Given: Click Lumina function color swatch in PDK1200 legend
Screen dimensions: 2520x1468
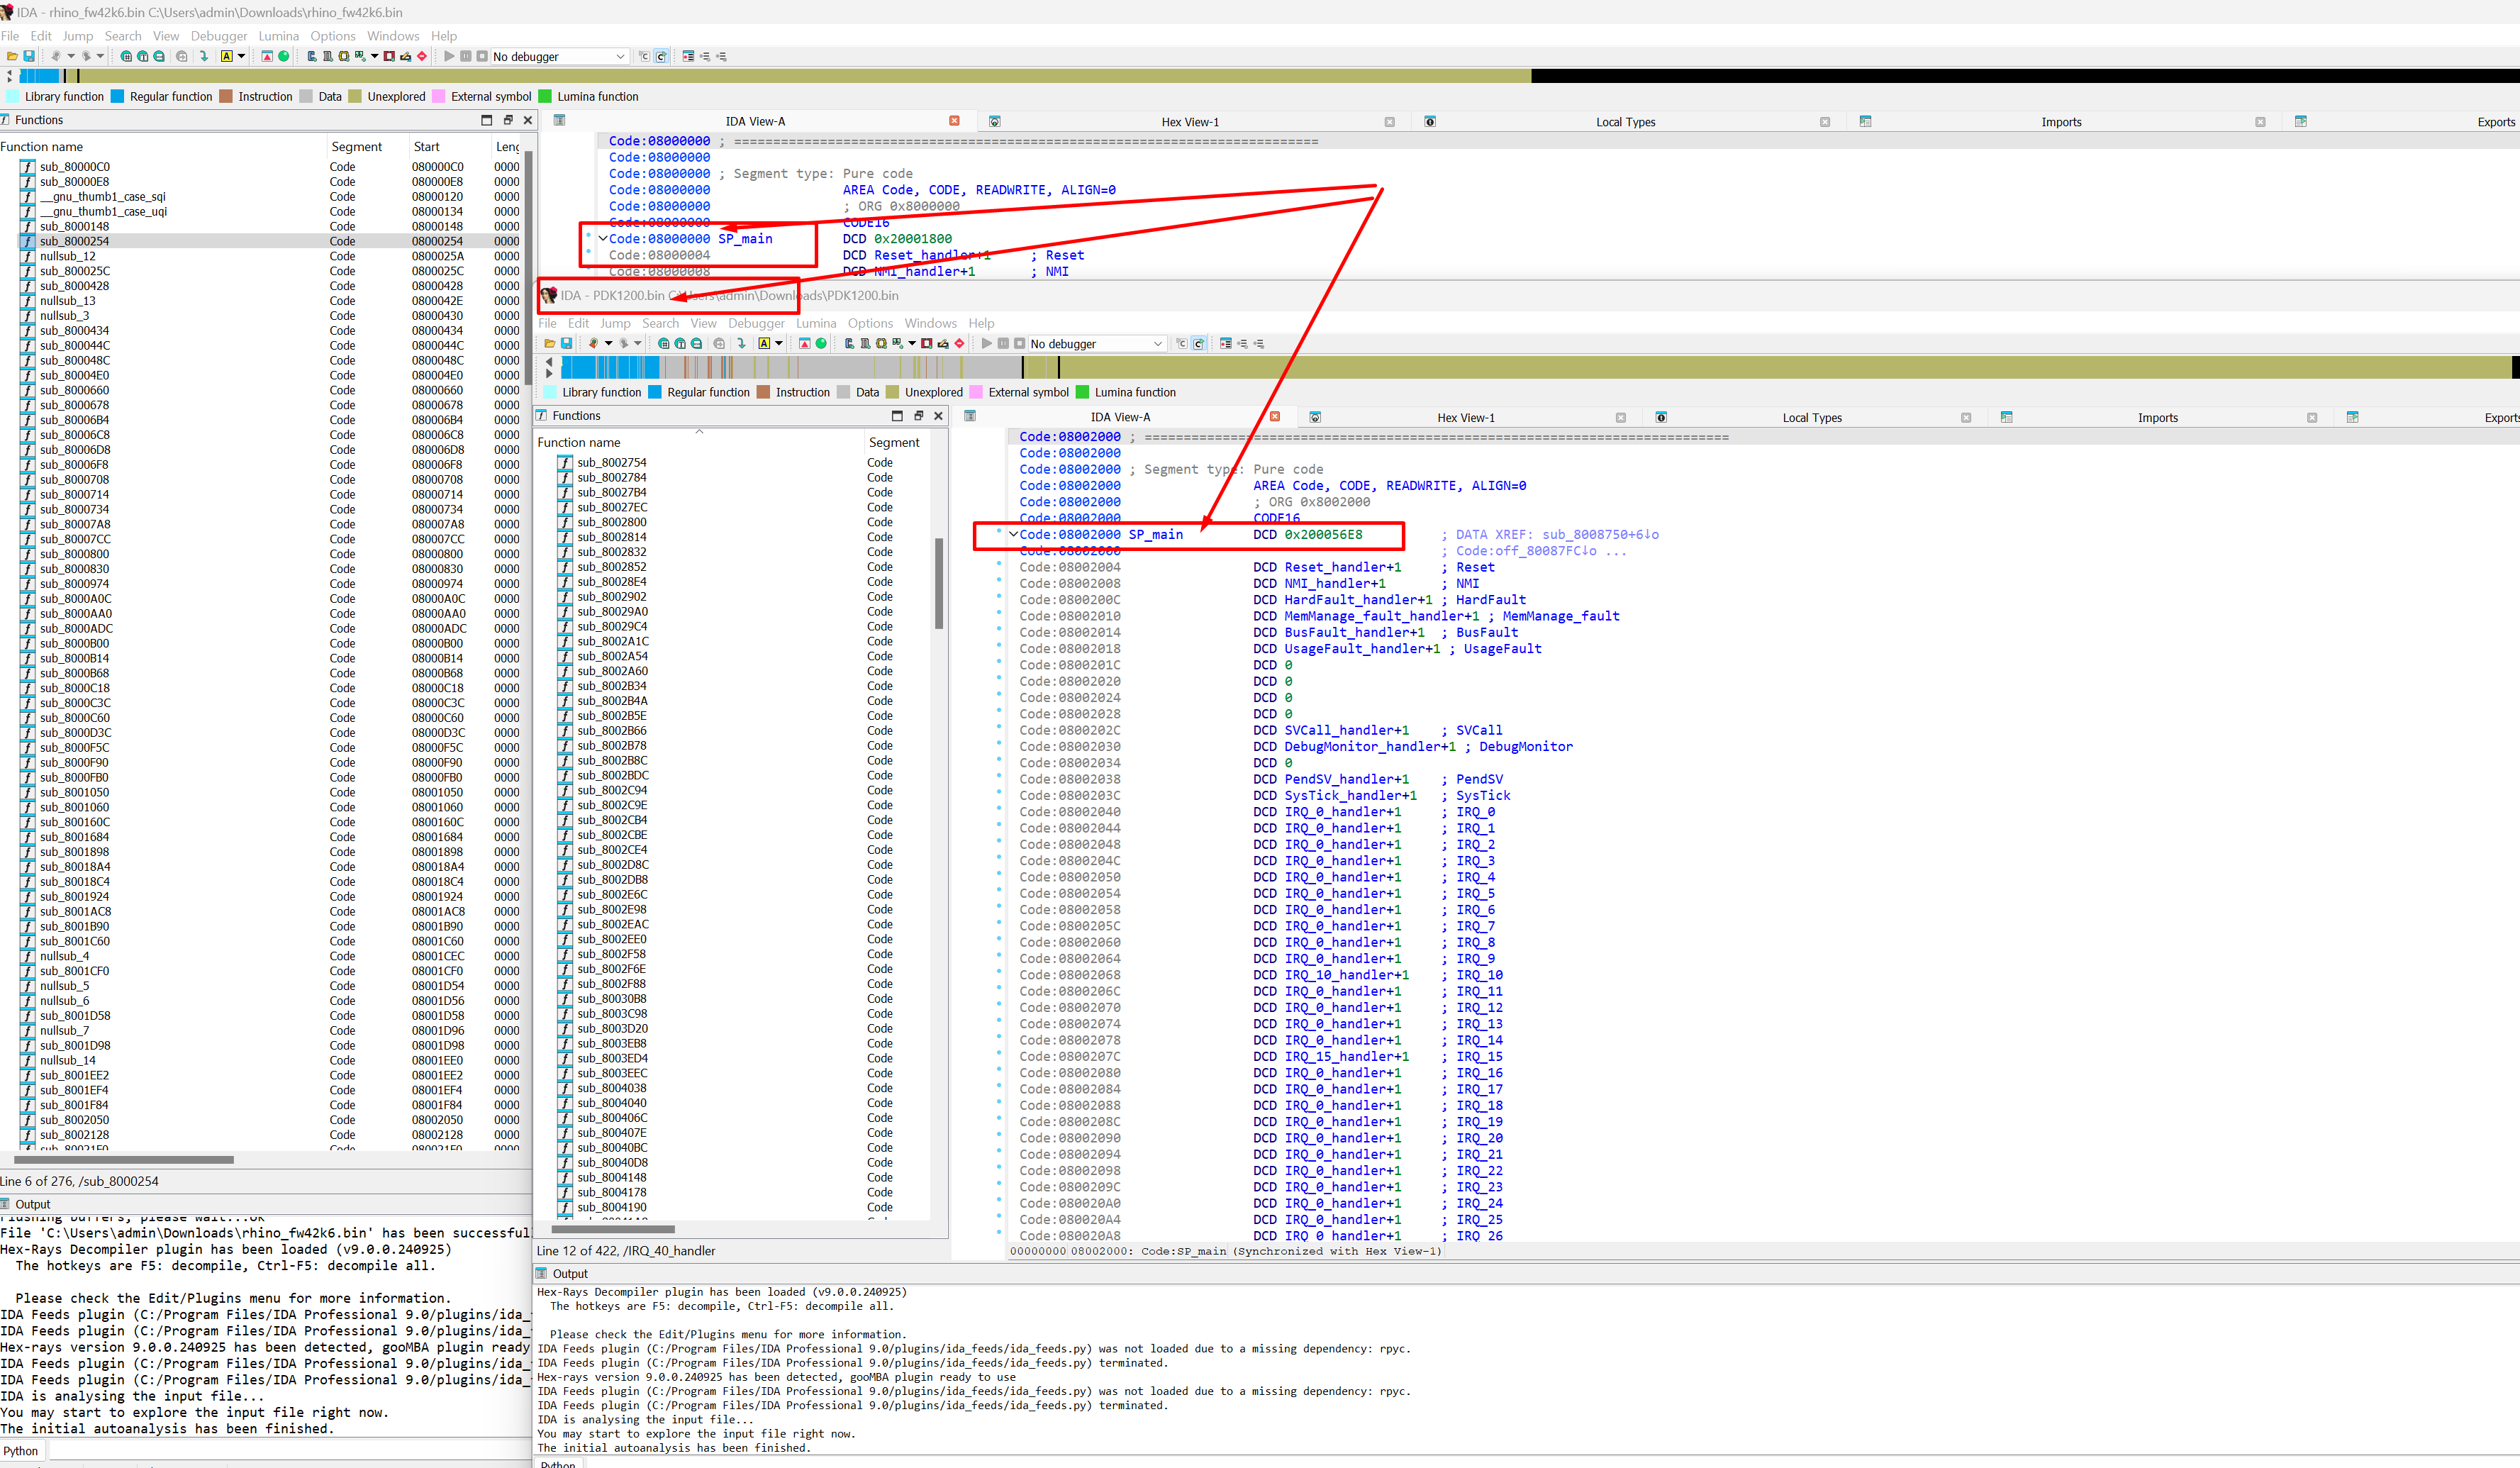Looking at the screenshot, I should 1082,392.
